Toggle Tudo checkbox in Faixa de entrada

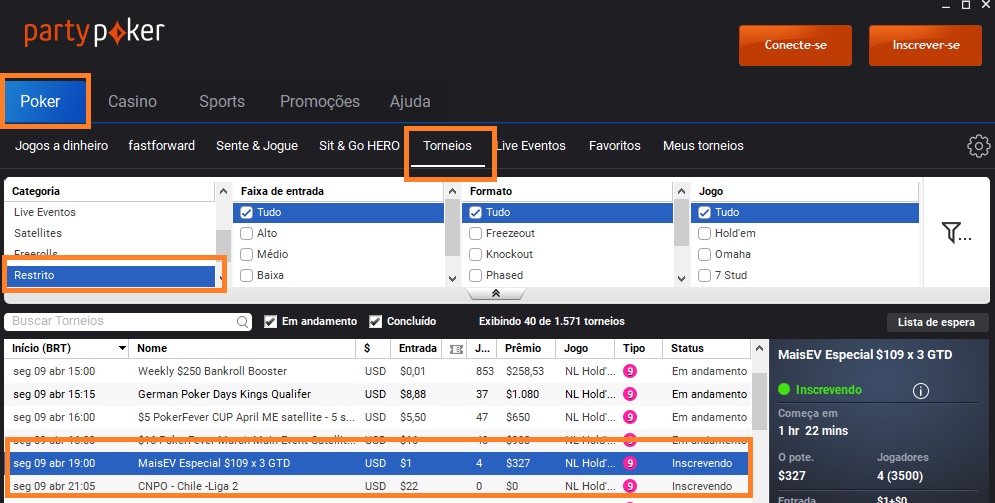pyautogui.click(x=247, y=212)
